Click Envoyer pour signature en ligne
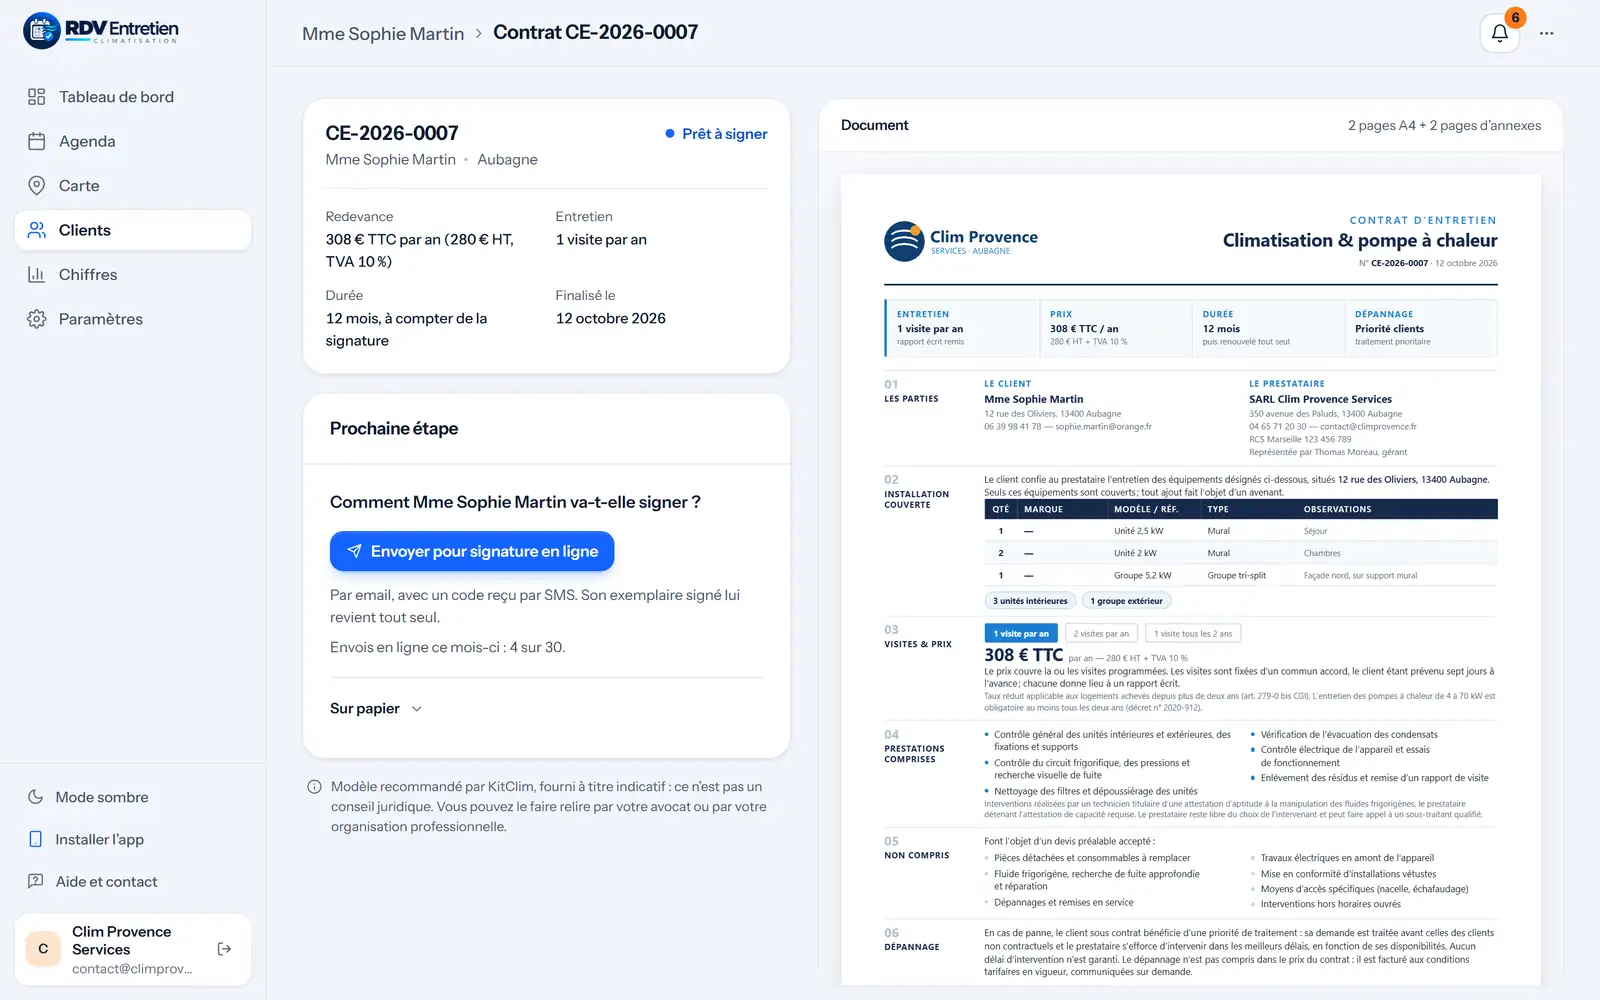The image size is (1600, 1000). pos(472,551)
